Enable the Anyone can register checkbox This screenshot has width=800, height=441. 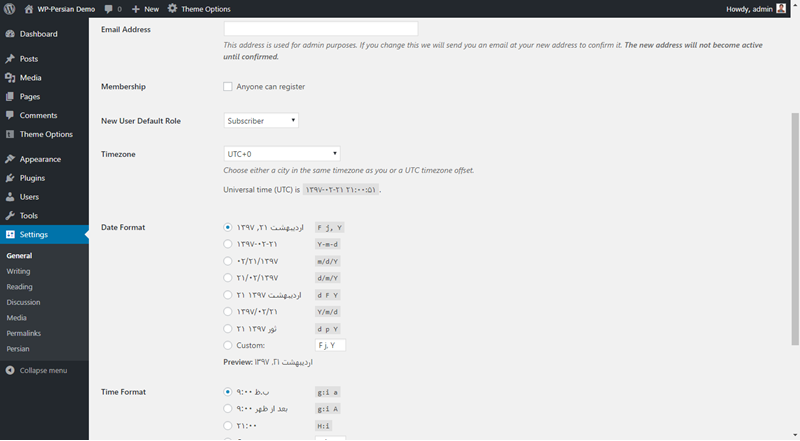[x=228, y=87]
